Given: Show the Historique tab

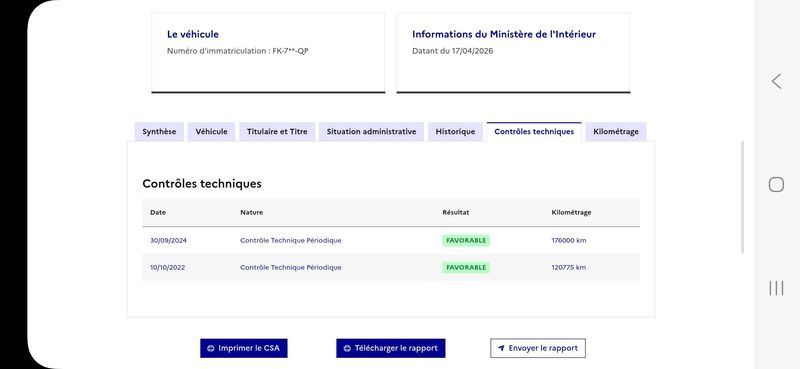Looking at the screenshot, I should coord(455,132).
